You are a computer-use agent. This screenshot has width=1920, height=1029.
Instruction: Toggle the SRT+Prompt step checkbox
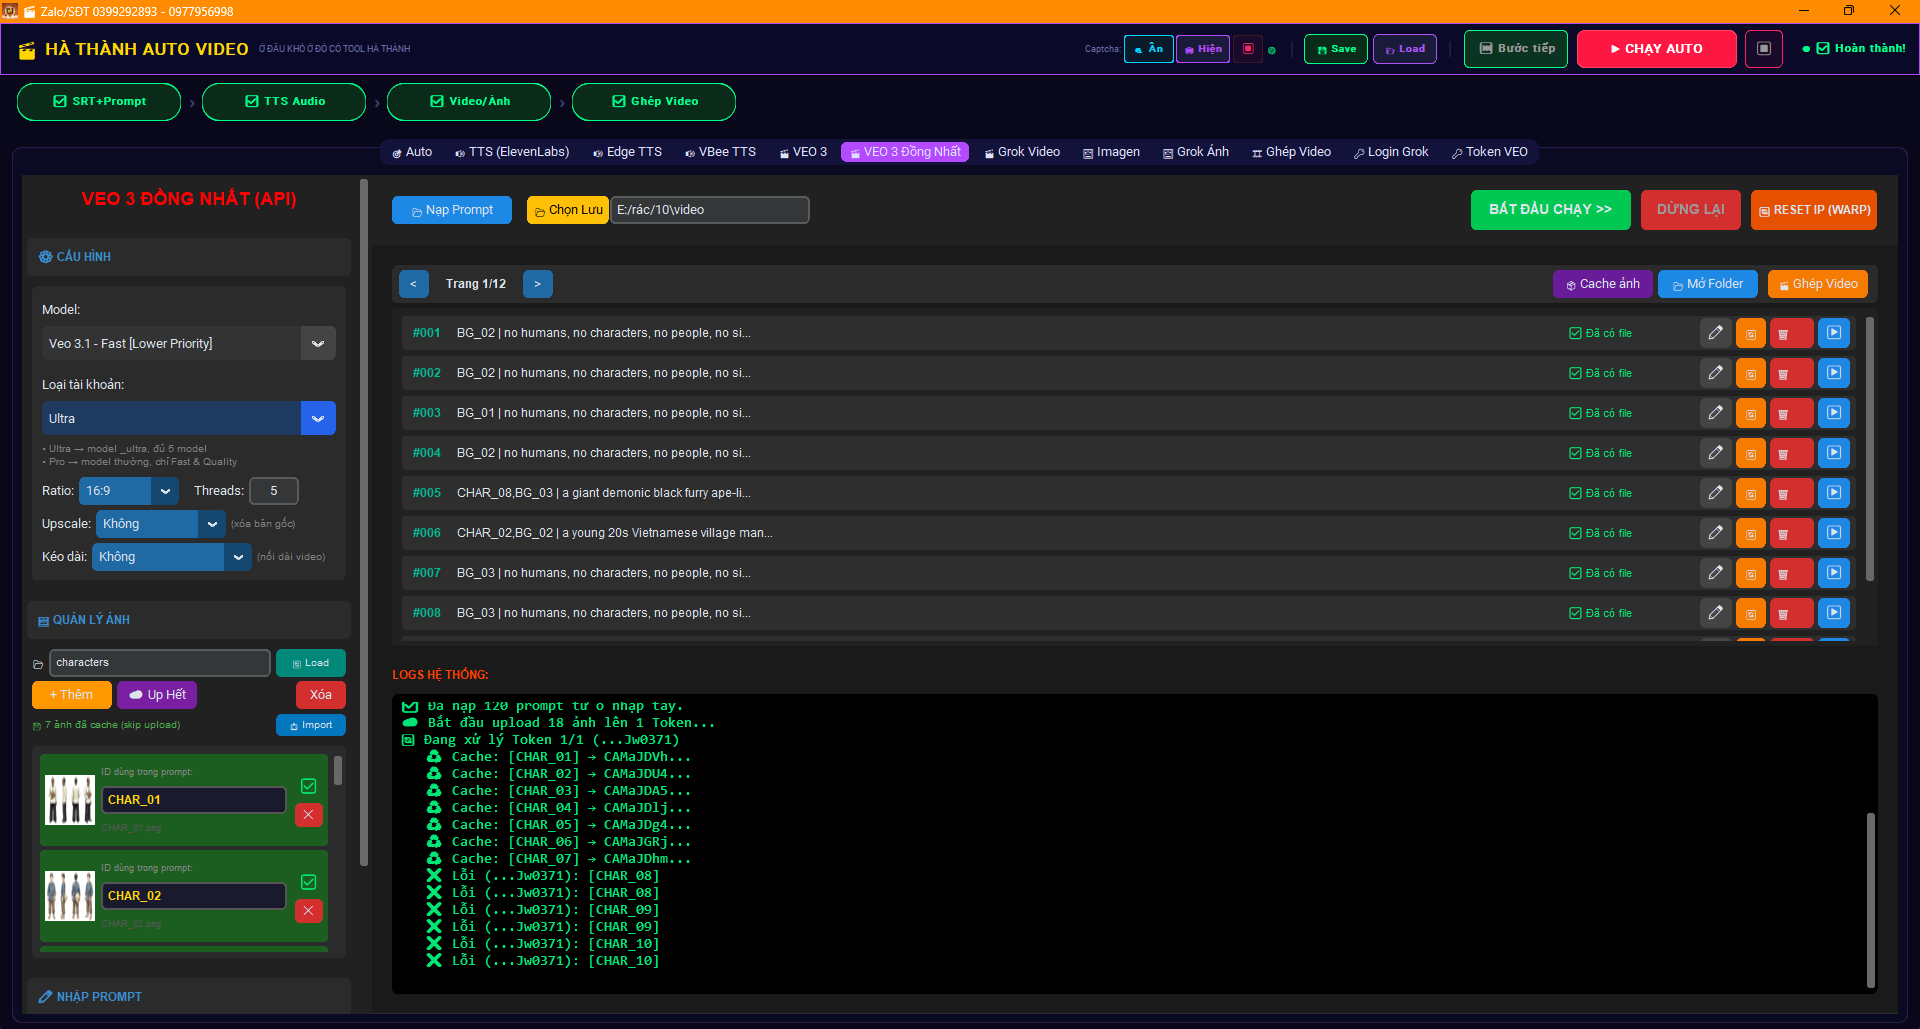[60, 102]
